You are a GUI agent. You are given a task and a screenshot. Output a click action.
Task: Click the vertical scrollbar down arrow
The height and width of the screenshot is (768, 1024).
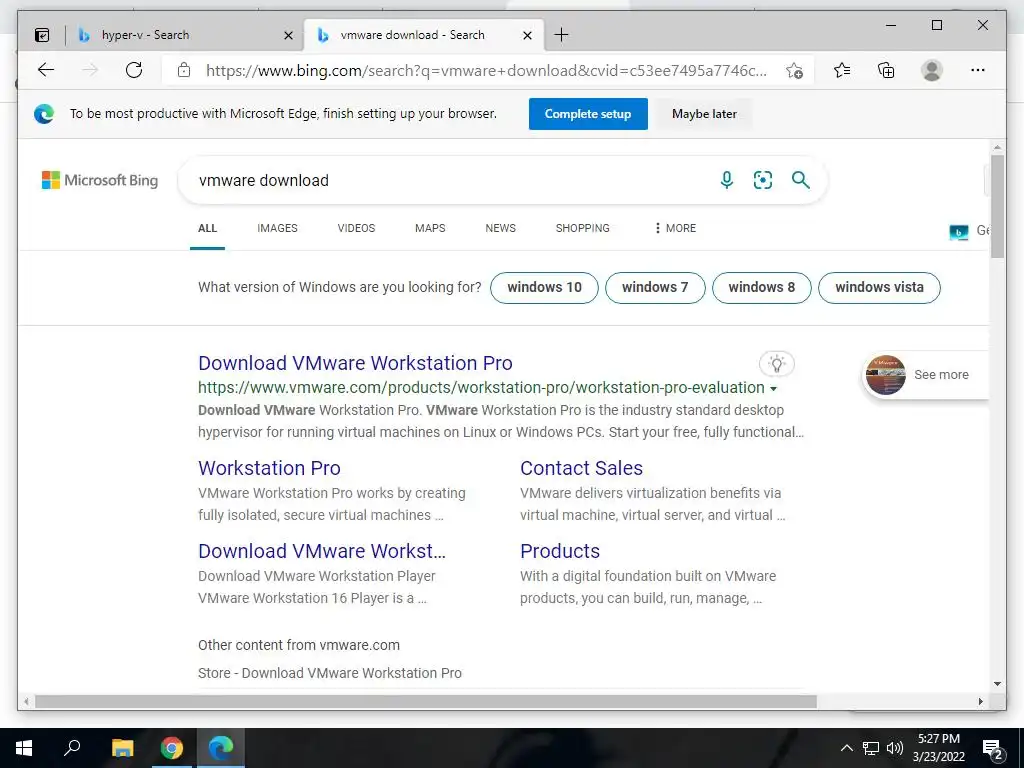(997, 684)
